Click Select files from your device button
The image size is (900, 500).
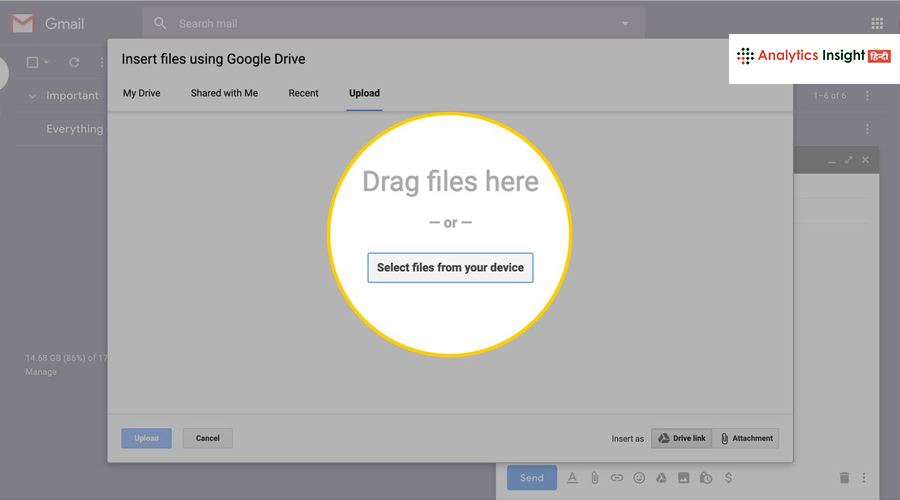[450, 268]
